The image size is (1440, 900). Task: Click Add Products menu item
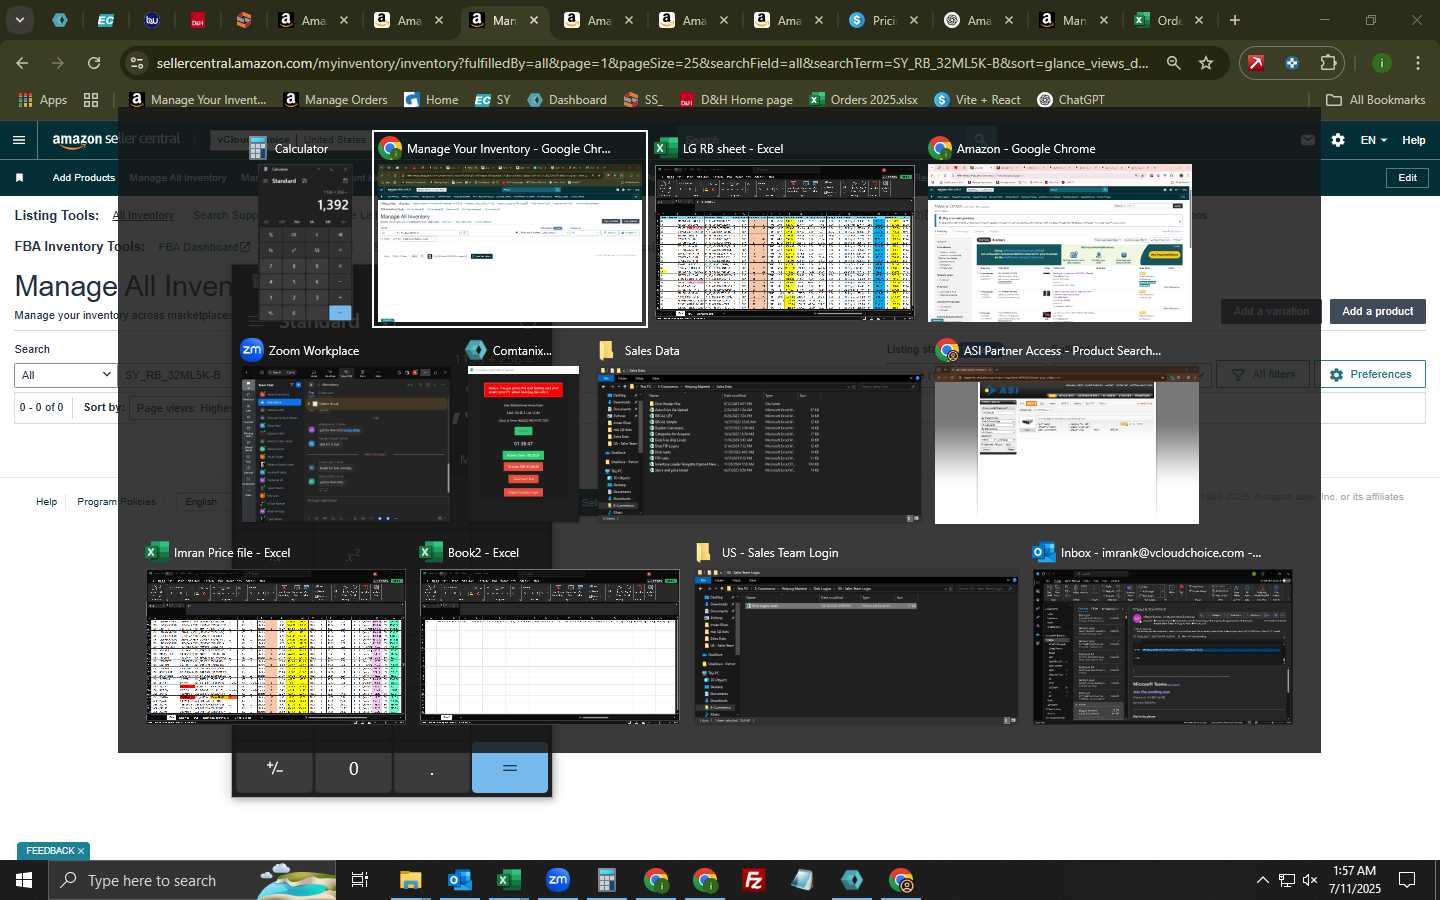point(83,178)
